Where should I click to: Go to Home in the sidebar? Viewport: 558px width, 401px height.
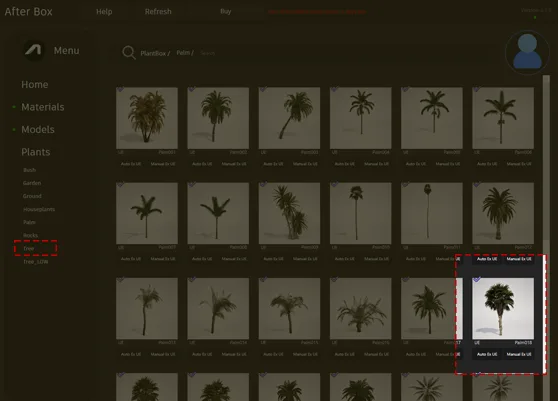click(x=35, y=85)
